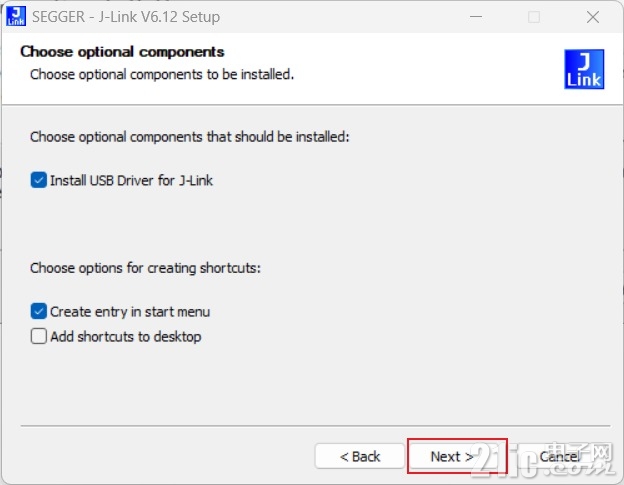Click the 21ic watermark logo
The height and width of the screenshot is (485, 624).
544,460
